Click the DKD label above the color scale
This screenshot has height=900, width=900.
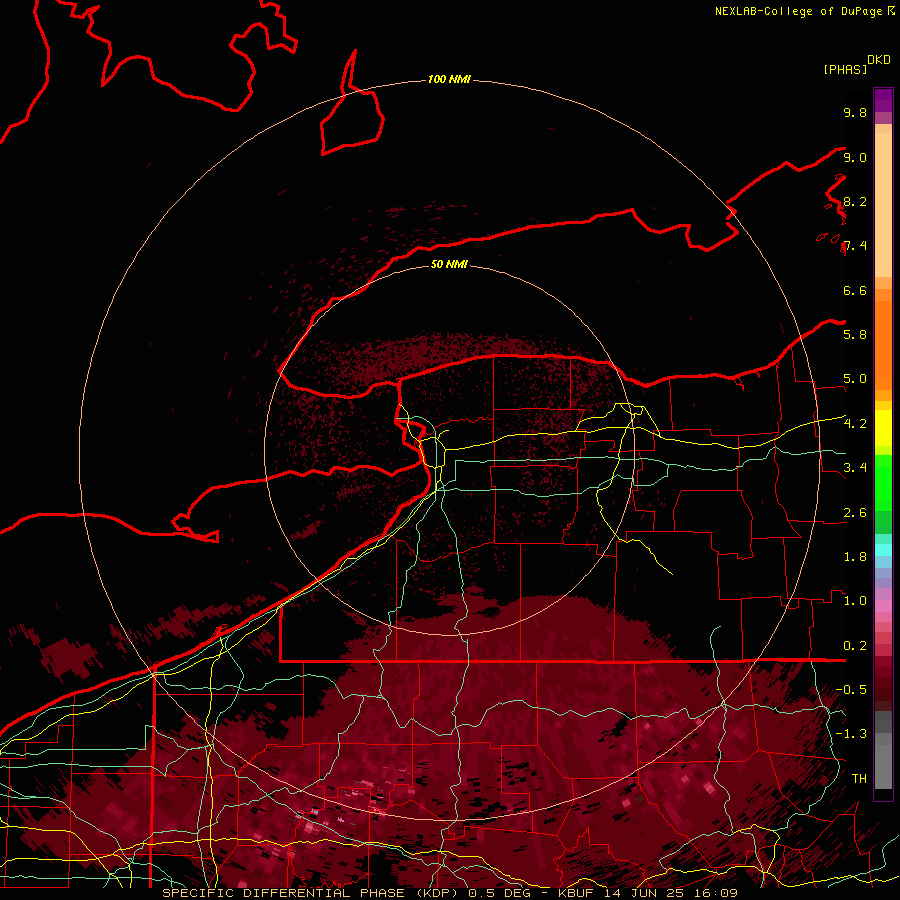(x=879, y=60)
